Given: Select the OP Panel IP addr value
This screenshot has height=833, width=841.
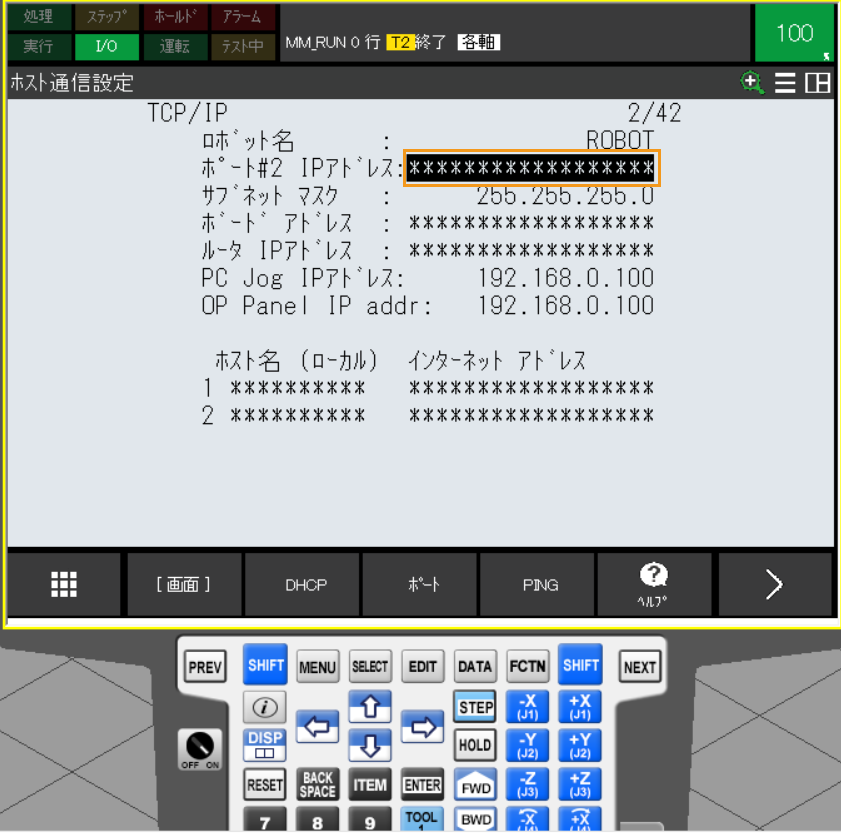Looking at the screenshot, I should point(566,306).
